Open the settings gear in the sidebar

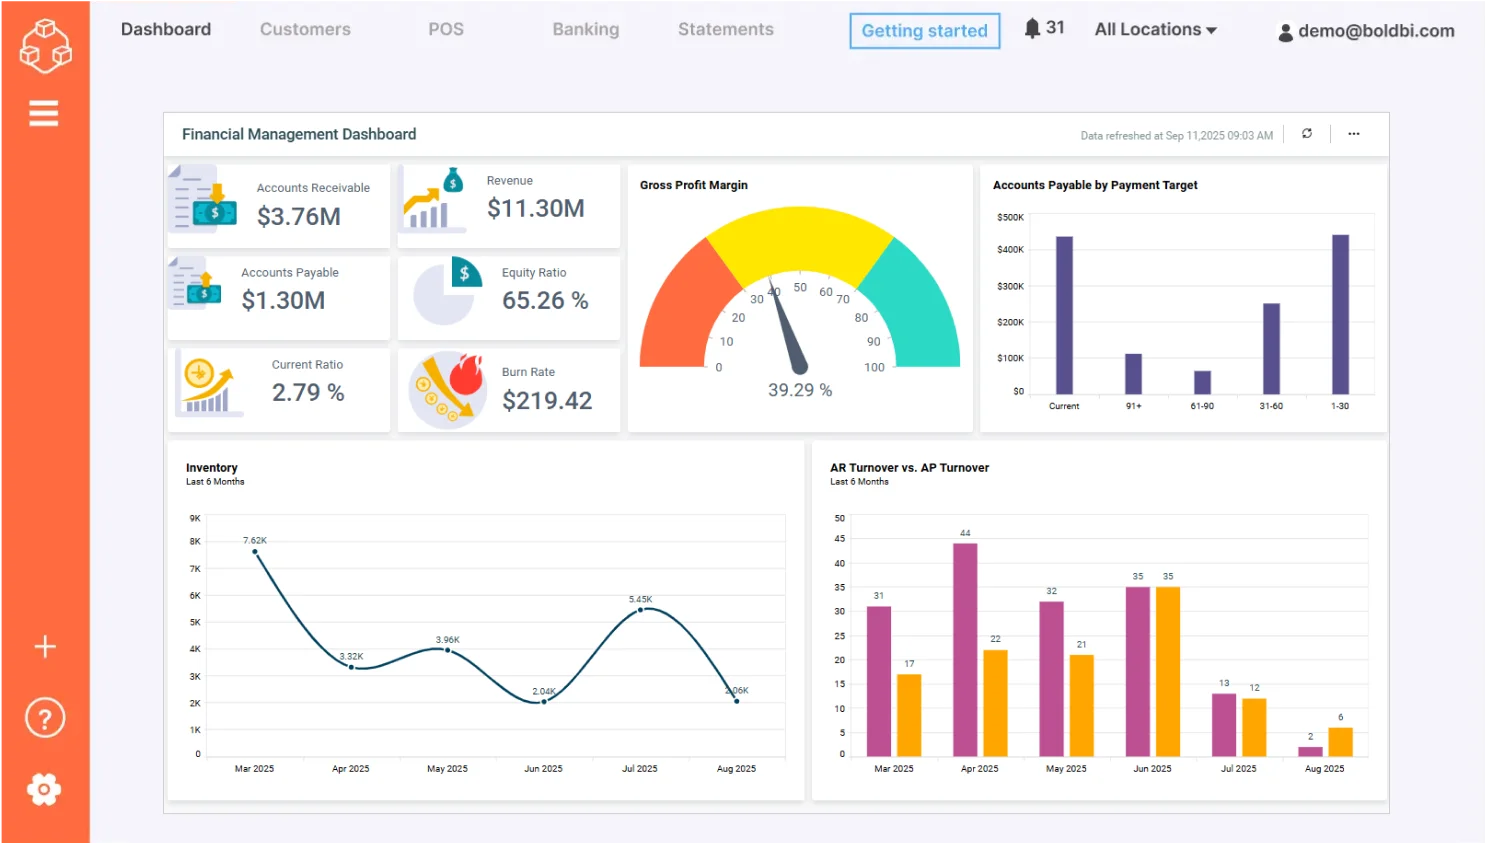(x=44, y=789)
